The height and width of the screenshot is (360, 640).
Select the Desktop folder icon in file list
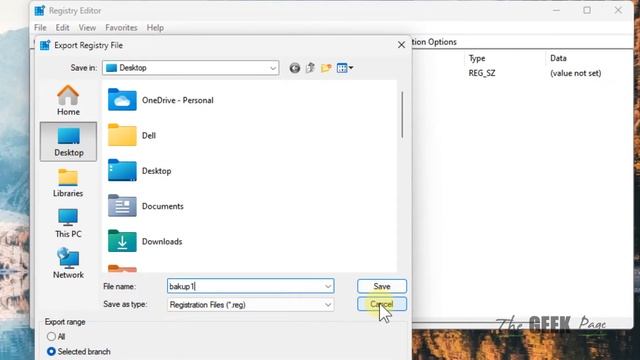click(x=122, y=170)
